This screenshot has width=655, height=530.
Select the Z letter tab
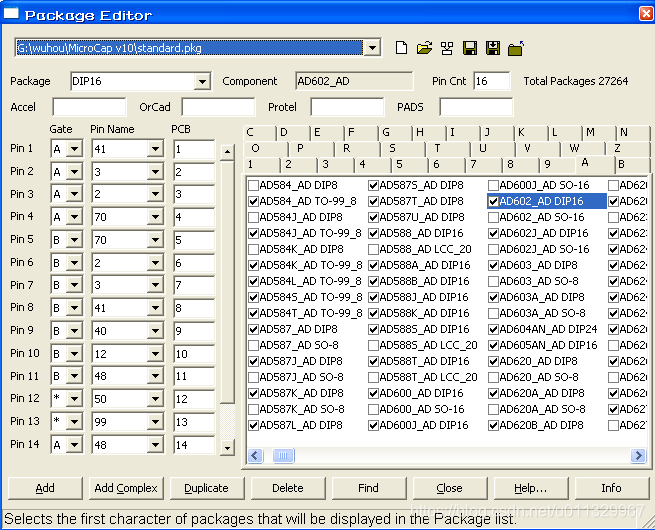[x=627, y=149]
